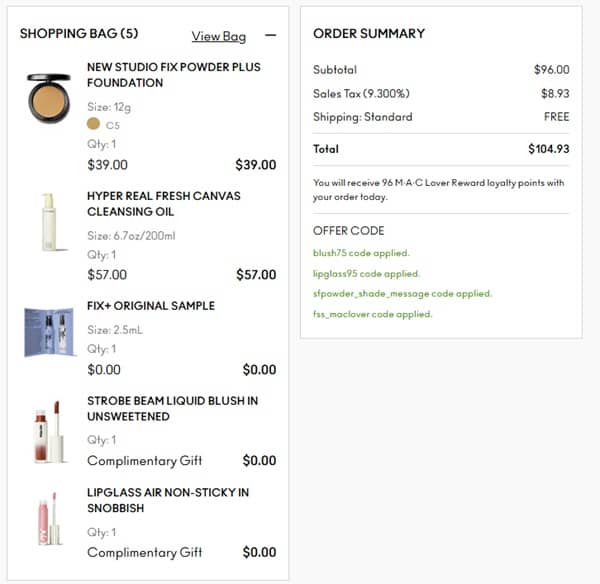This screenshot has width=600, height=584.
Task: Click the Offer Code heading
Action: pyautogui.click(x=348, y=231)
